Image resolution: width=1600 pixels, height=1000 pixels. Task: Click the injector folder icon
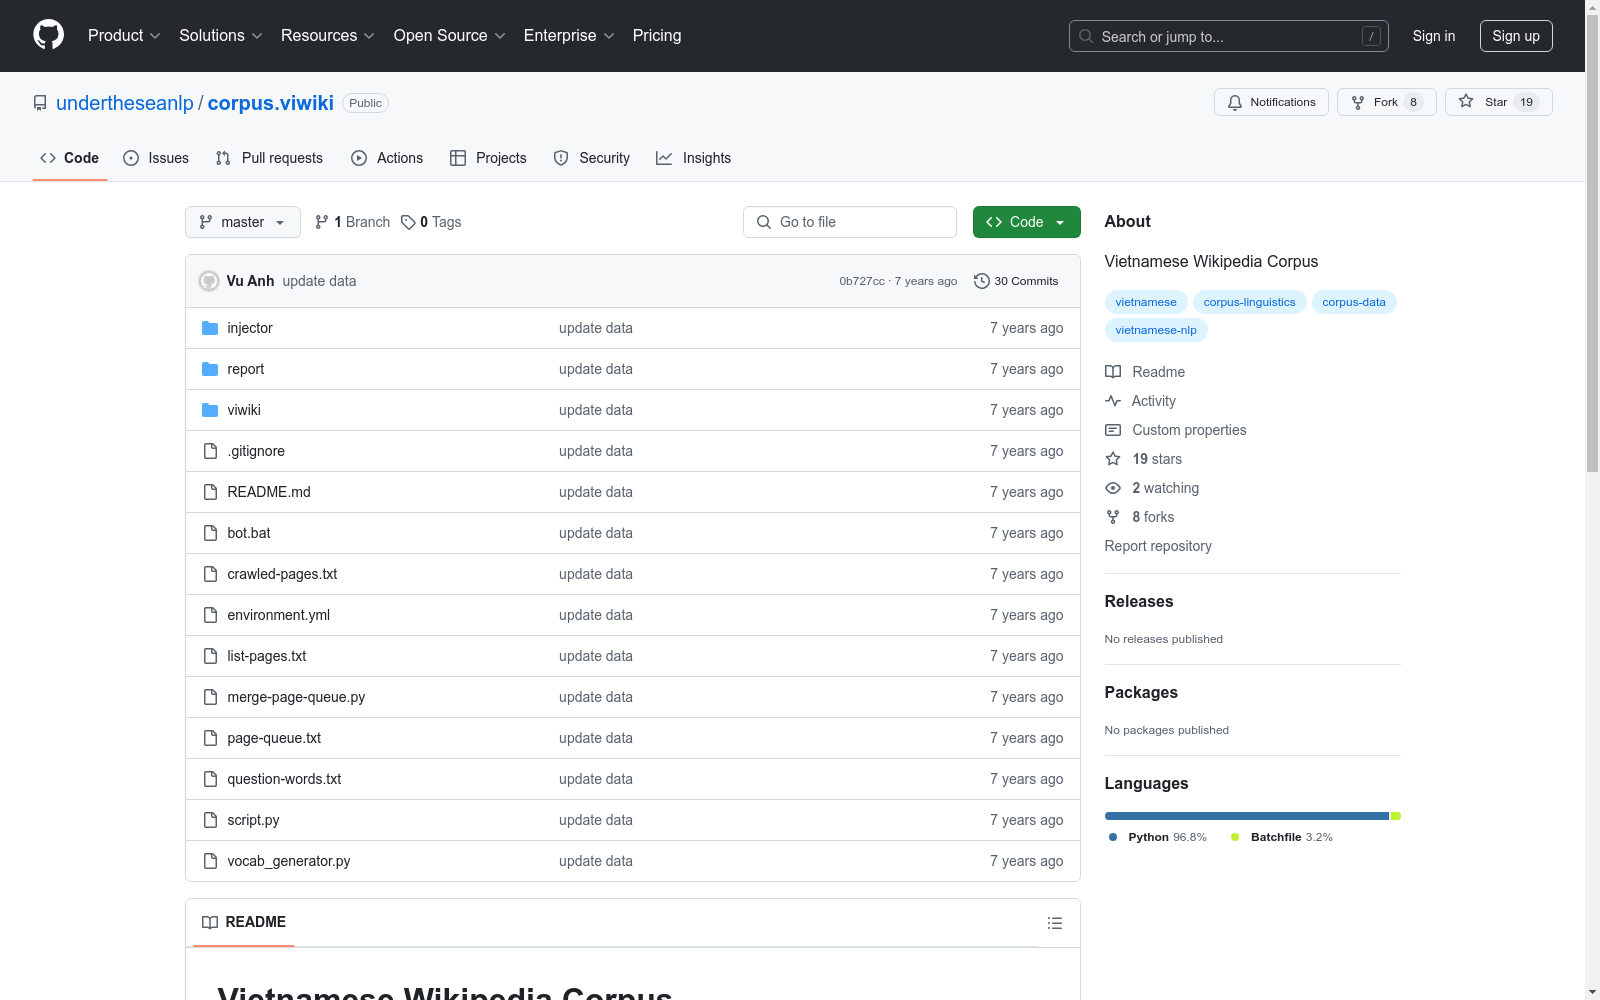[210, 328]
